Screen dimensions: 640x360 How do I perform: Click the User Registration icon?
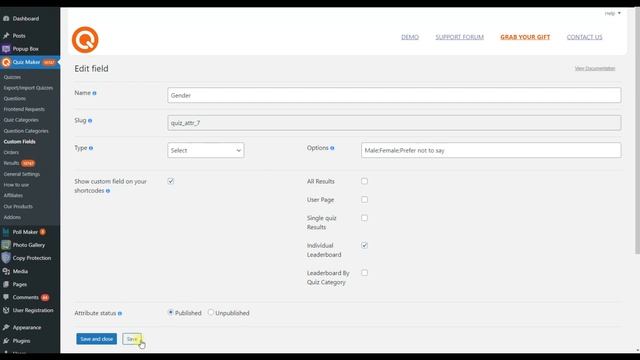pos(6,311)
